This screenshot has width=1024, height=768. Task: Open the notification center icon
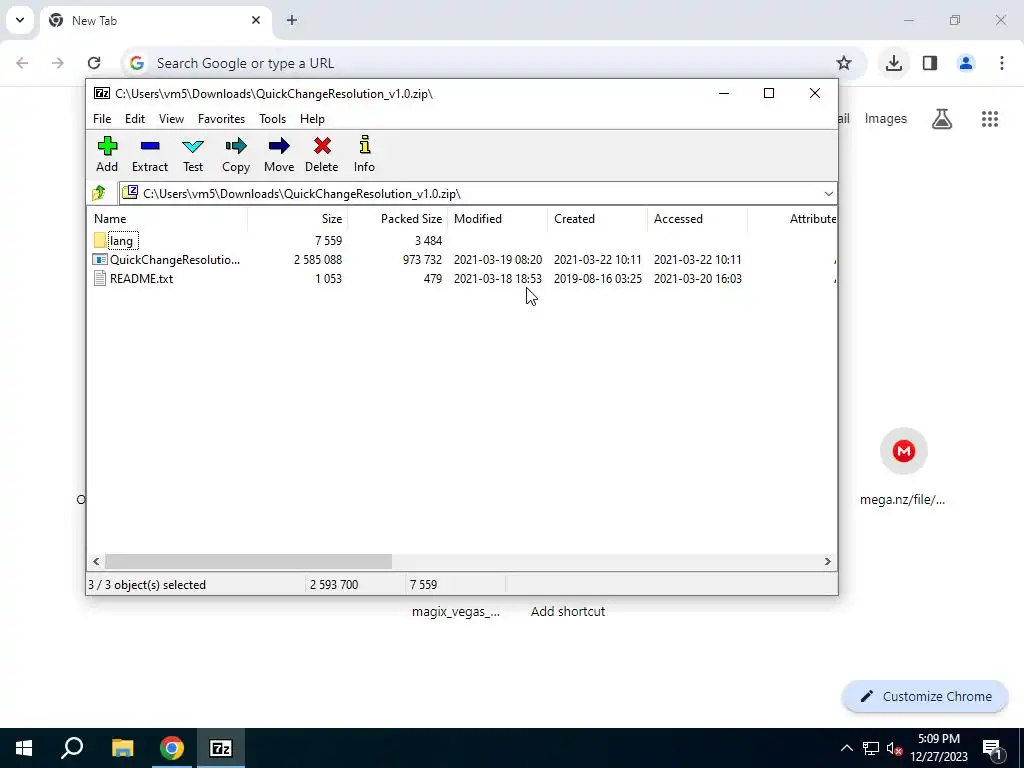pos(992,748)
